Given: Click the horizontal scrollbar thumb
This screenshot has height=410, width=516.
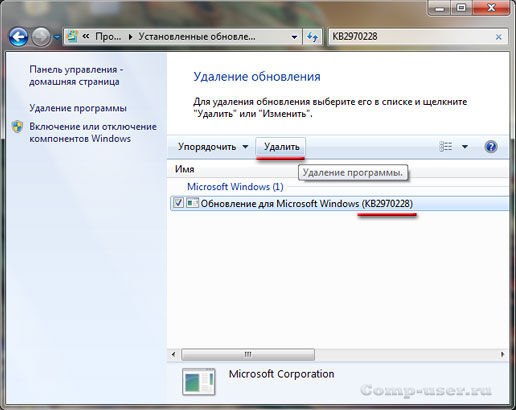Looking at the screenshot, I should coord(248,354).
